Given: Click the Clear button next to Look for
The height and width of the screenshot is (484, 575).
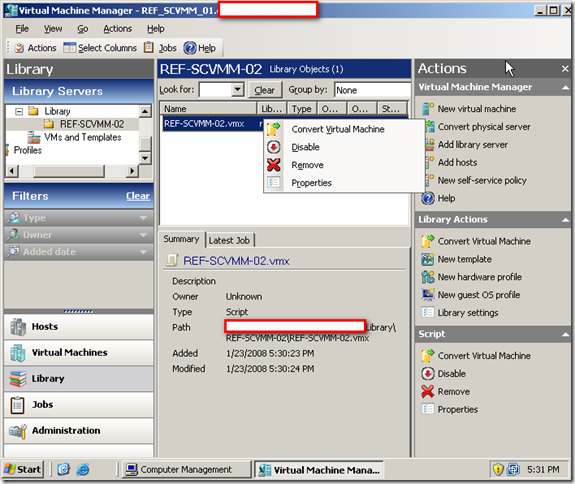Looking at the screenshot, I should (265, 90).
